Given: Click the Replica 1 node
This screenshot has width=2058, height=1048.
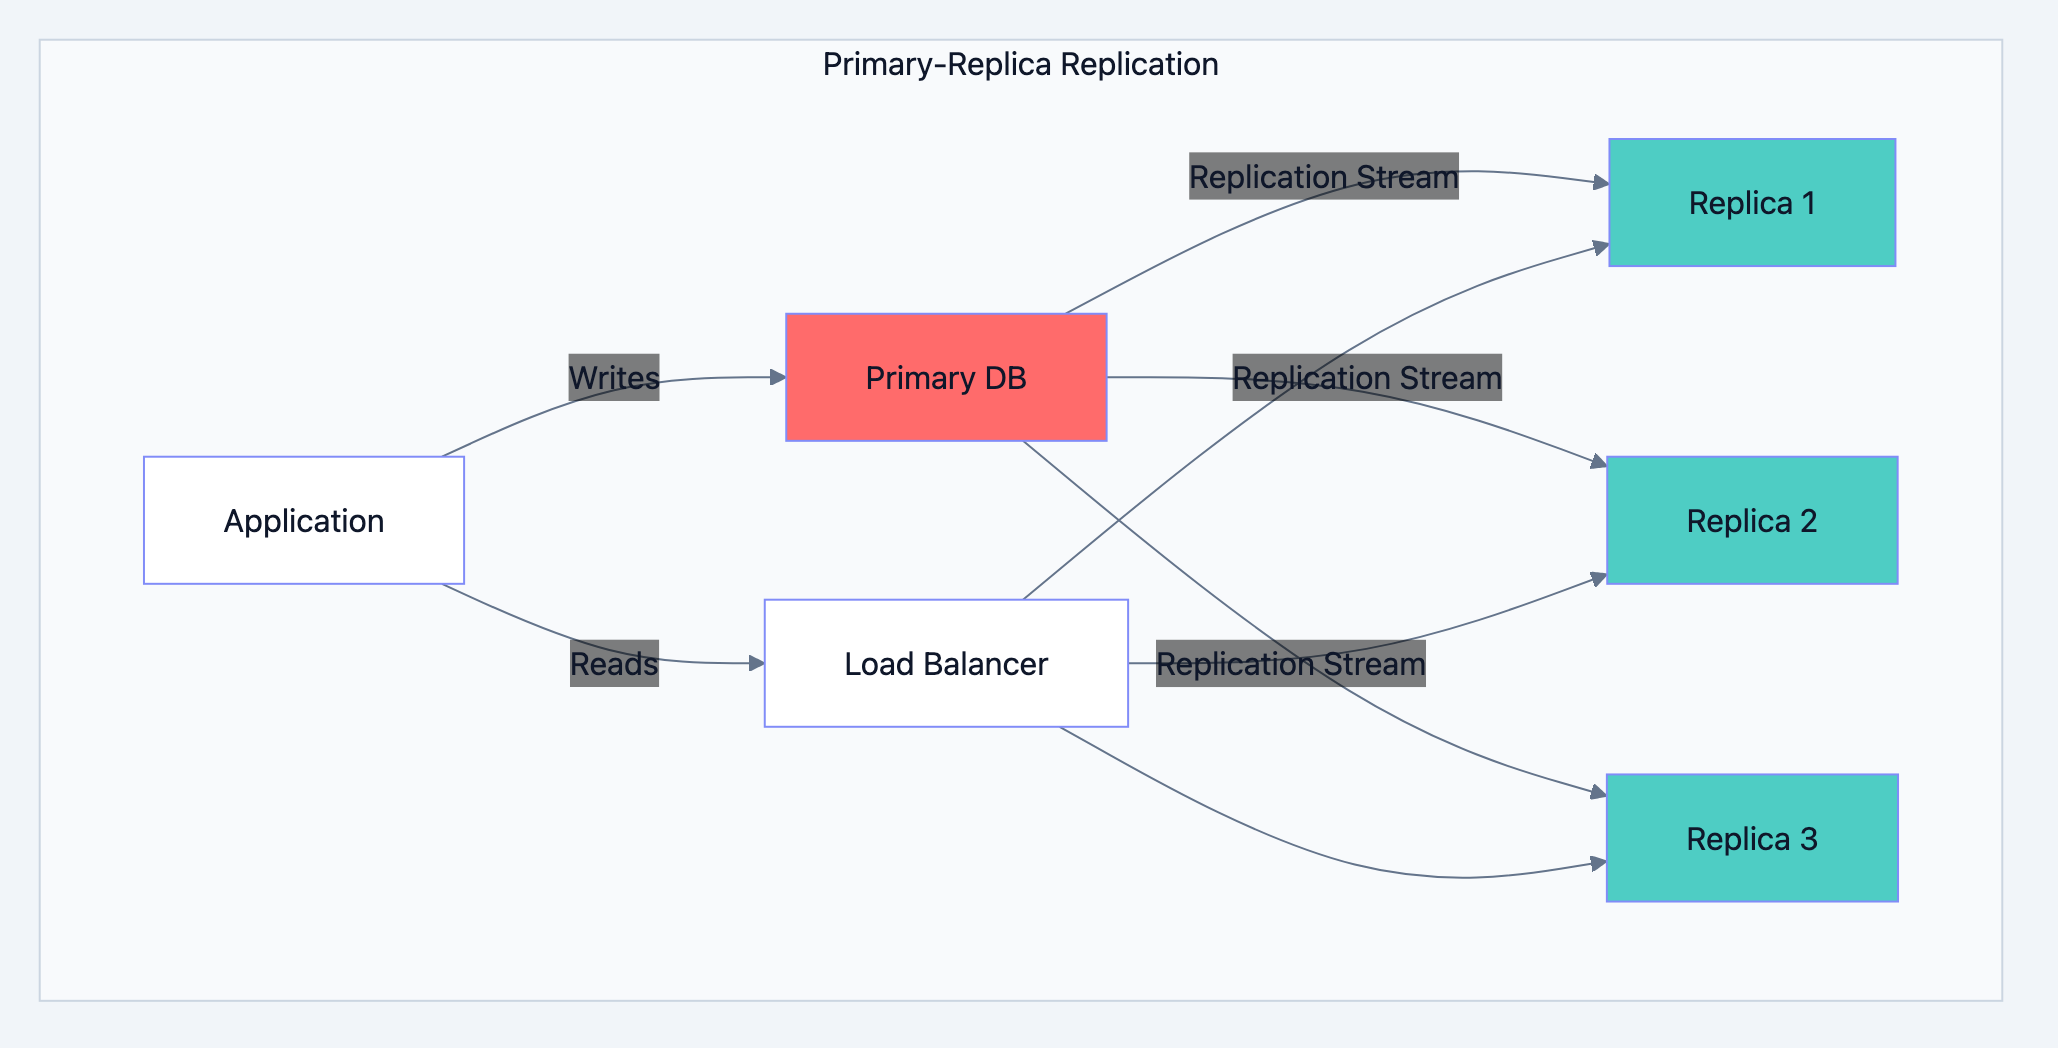Looking at the screenshot, I should [x=1751, y=202].
